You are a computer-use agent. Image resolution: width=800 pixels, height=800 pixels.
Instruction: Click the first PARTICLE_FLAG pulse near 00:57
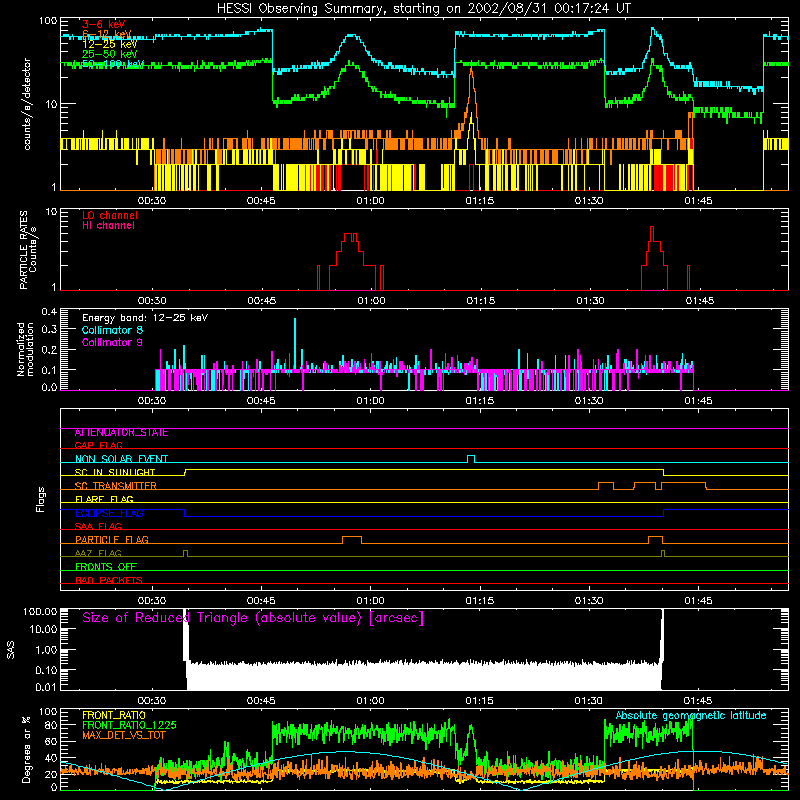pyautogui.click(x=352, y=540)
